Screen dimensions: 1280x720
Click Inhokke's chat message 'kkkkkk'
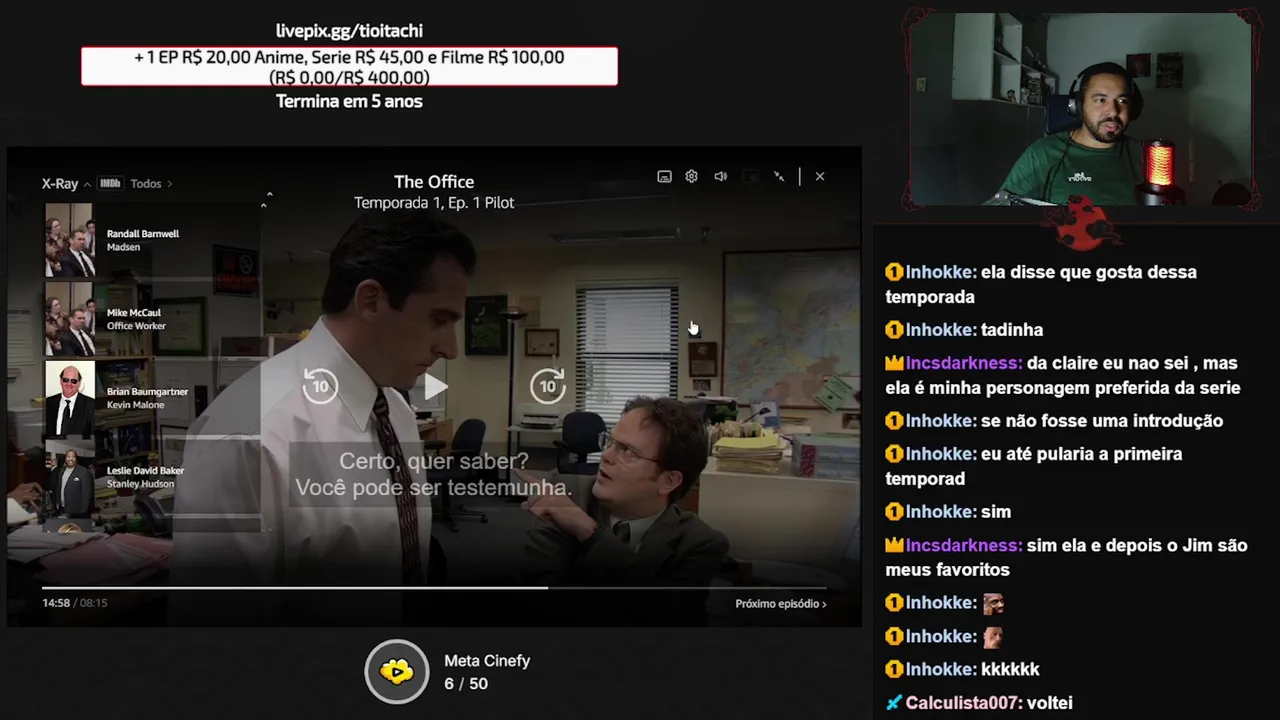1010,669
